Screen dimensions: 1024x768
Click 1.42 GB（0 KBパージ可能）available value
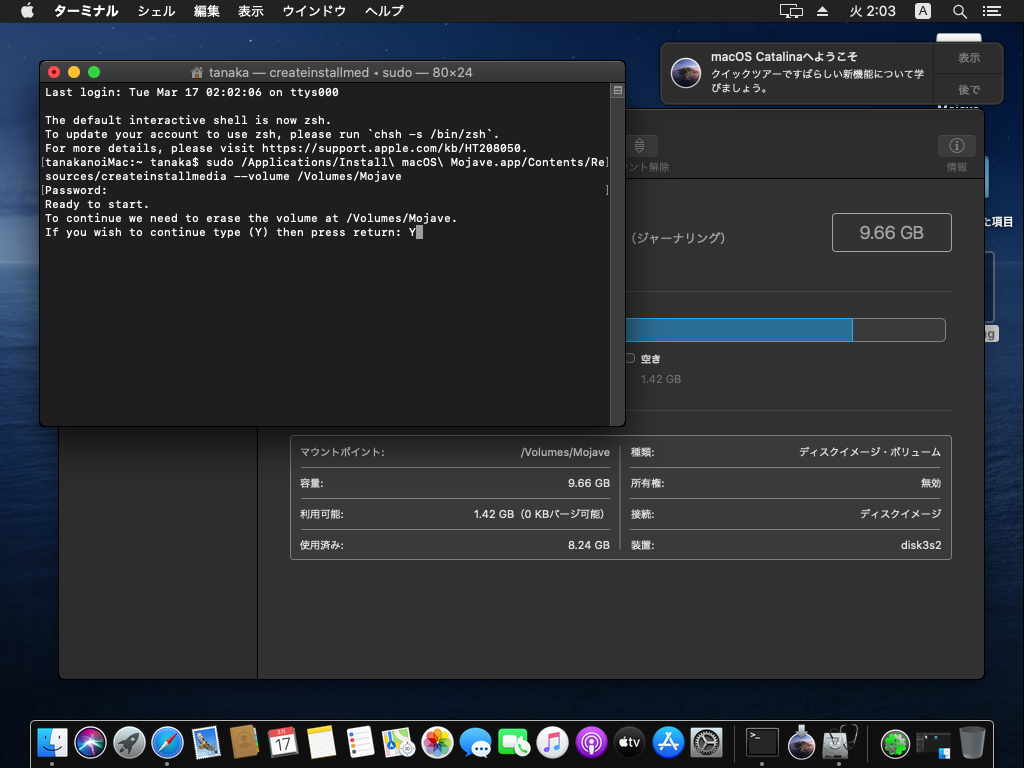[541, 514]
